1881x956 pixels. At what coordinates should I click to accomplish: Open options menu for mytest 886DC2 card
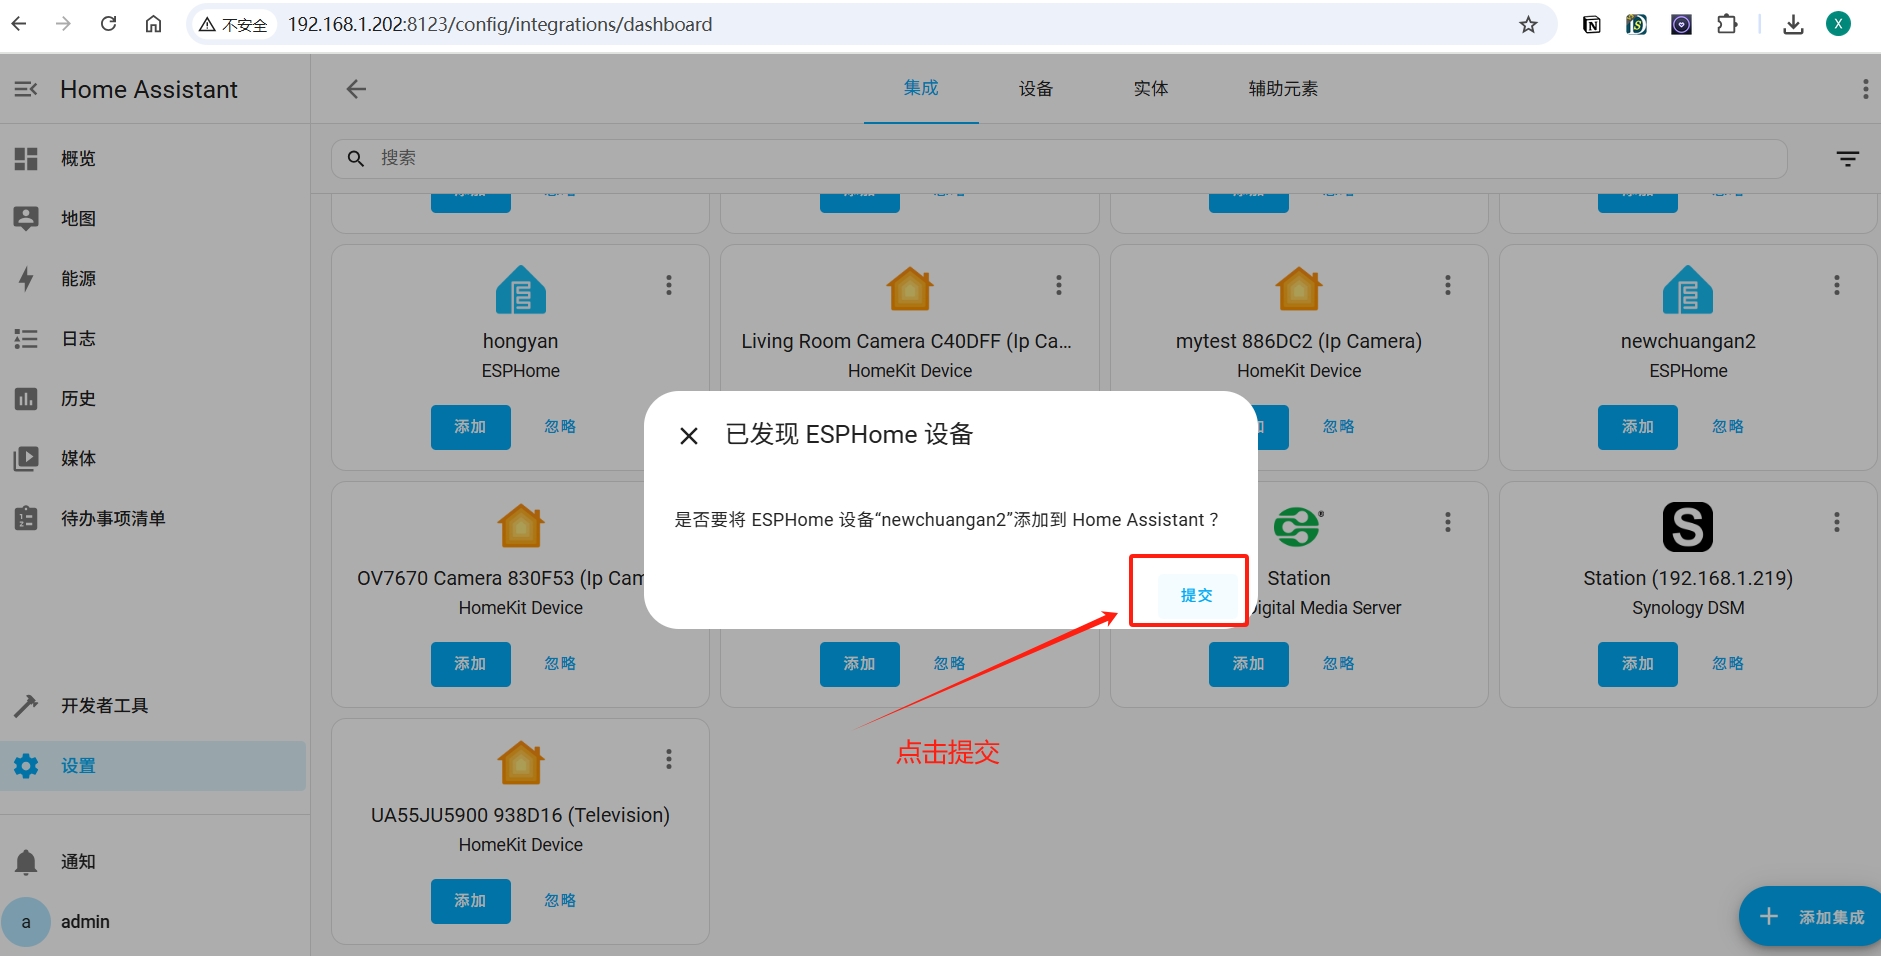(1447, 285)
